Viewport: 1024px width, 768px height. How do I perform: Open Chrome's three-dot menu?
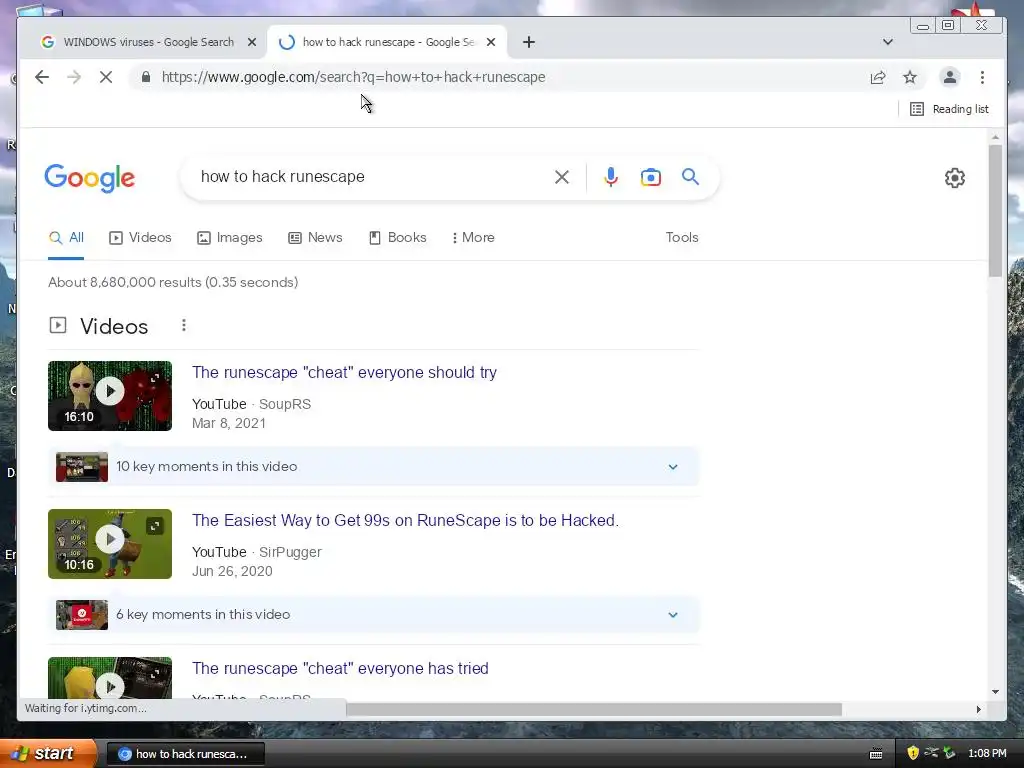click(x=982, y=77)
